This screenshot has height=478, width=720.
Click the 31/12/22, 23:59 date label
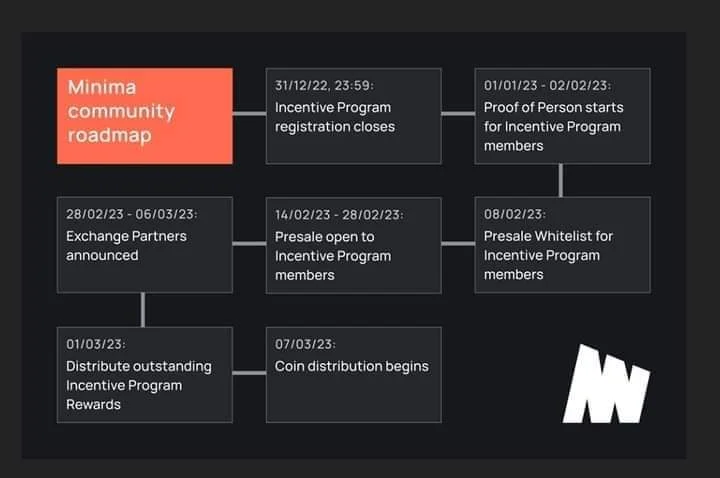[325, 85]
